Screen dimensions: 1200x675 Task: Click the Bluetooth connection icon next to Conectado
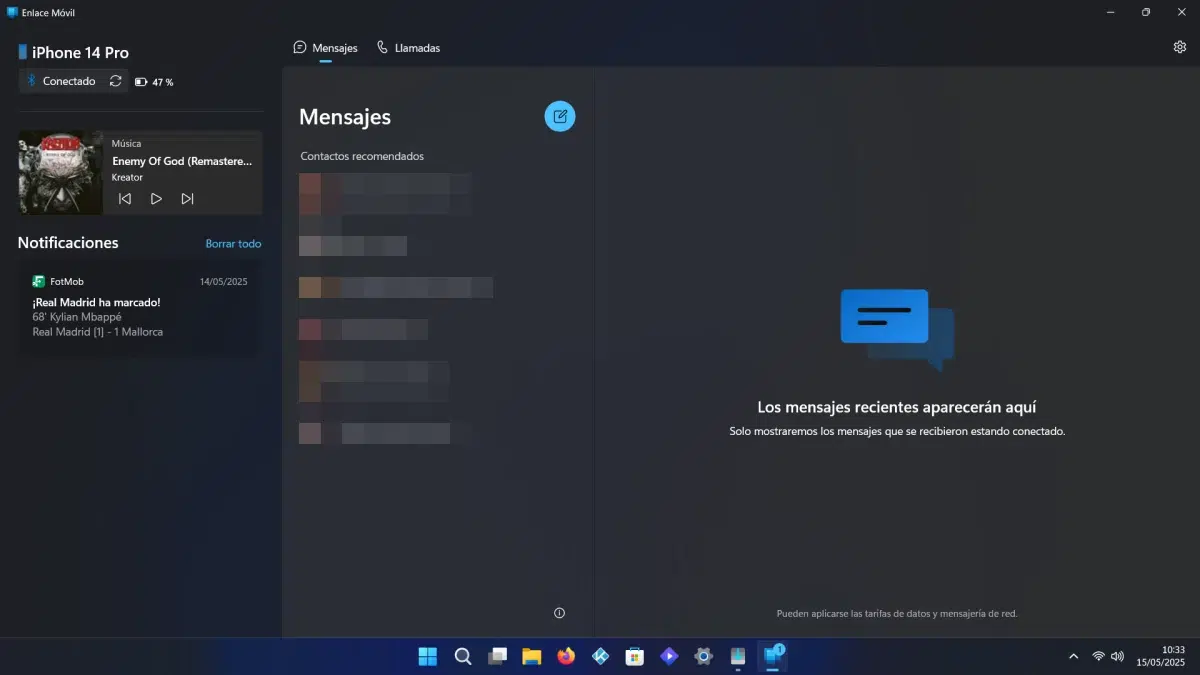click(32, 81)
